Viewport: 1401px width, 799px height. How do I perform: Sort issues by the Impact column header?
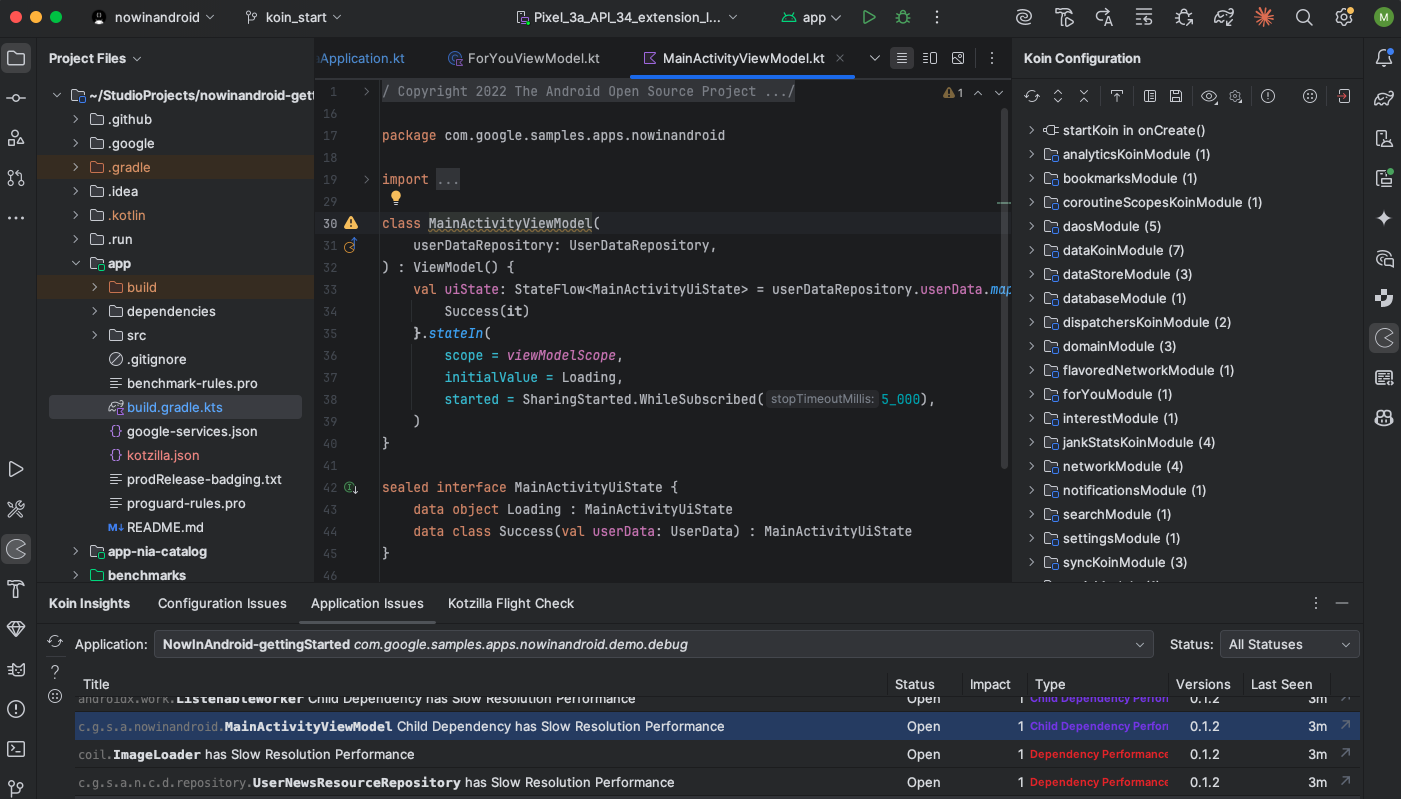click(x=990, y=684)
